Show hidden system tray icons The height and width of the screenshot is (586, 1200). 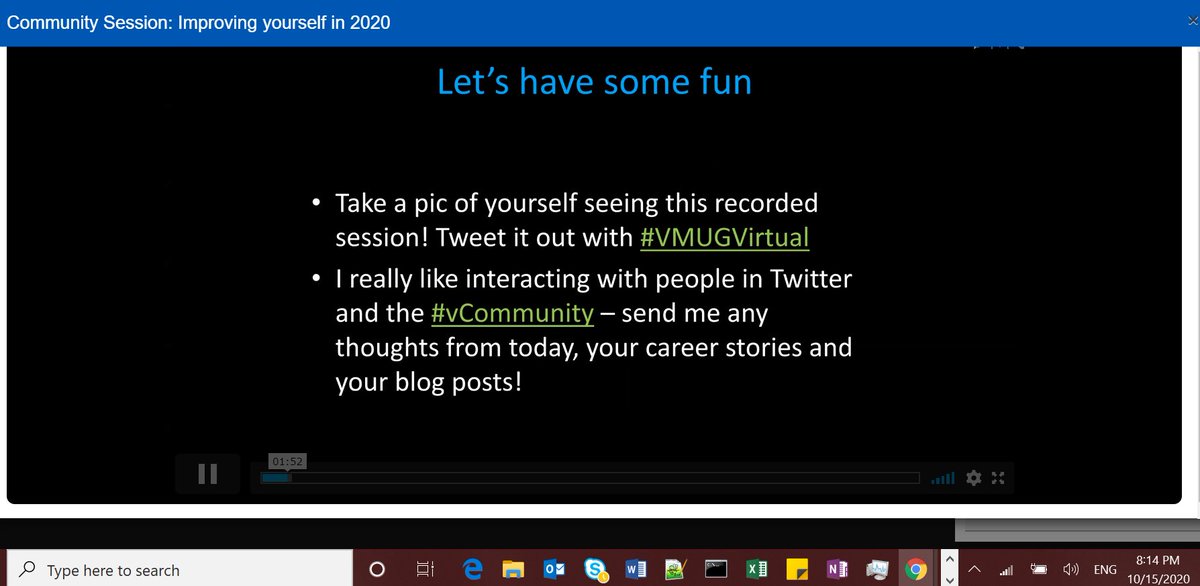(x=973, y=570)
